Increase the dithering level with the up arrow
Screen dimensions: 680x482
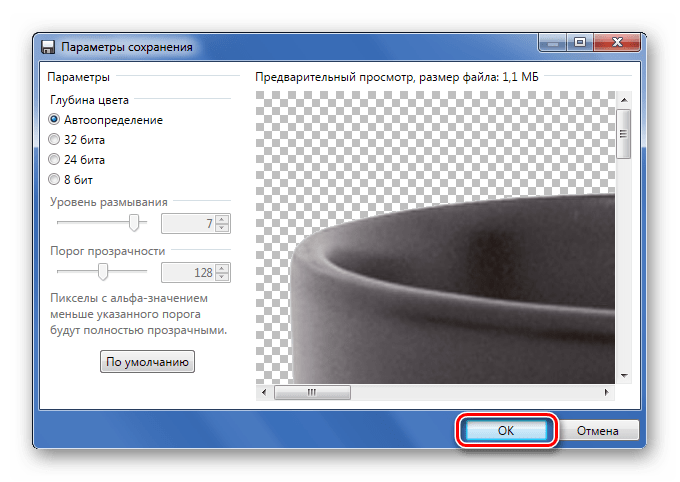(222, 219)
